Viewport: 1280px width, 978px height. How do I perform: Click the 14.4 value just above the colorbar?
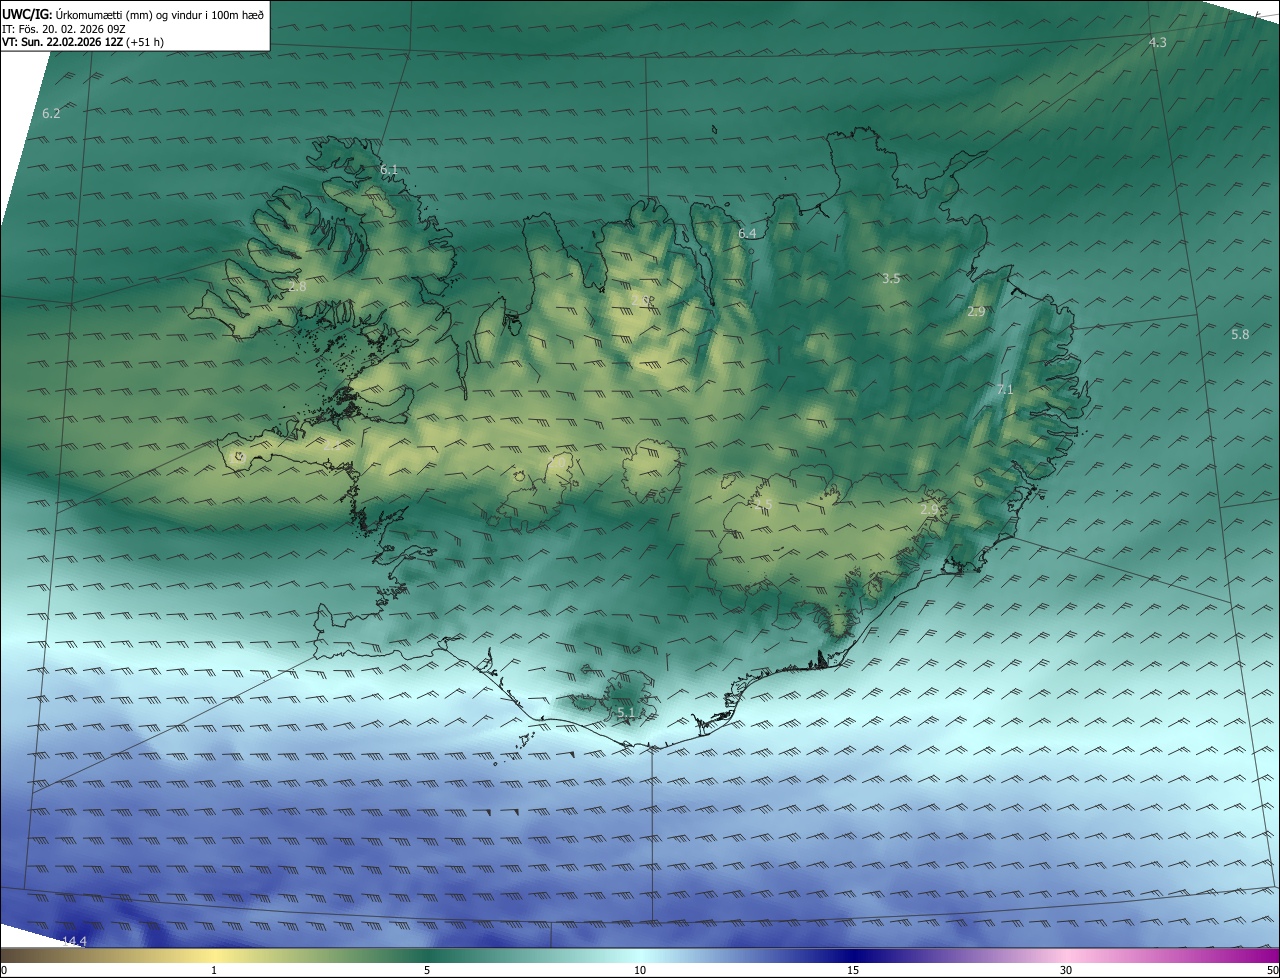coord(75,942)
